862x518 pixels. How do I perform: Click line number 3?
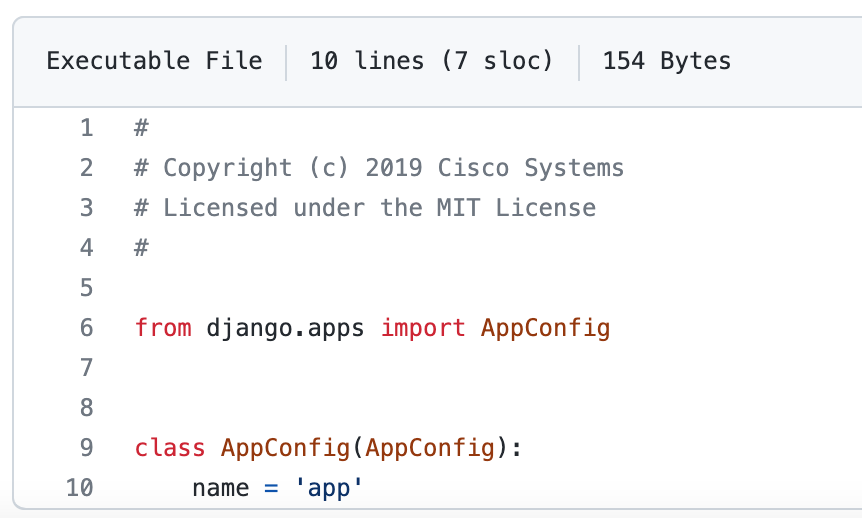click(x=86, y=208)
